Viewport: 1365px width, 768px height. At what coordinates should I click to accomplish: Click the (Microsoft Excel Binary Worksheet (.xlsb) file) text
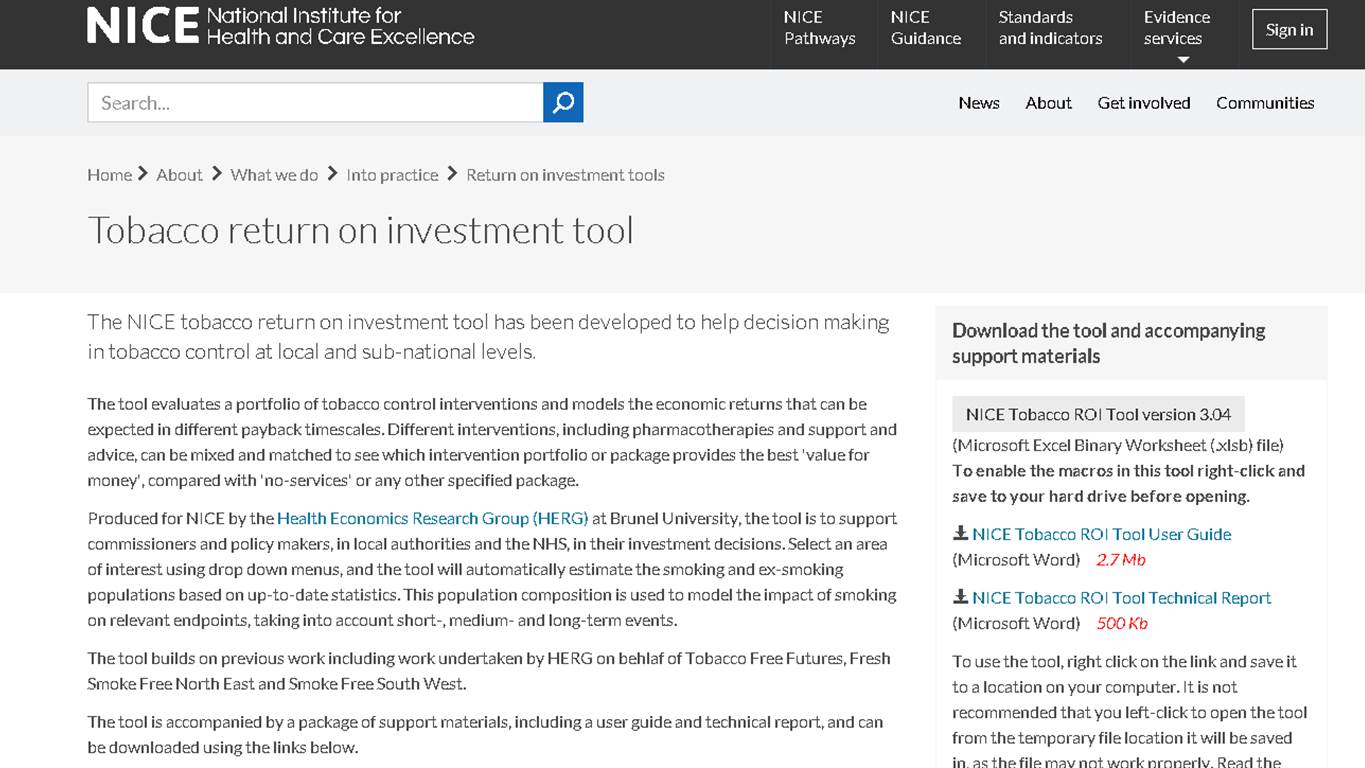(1117, 445)
